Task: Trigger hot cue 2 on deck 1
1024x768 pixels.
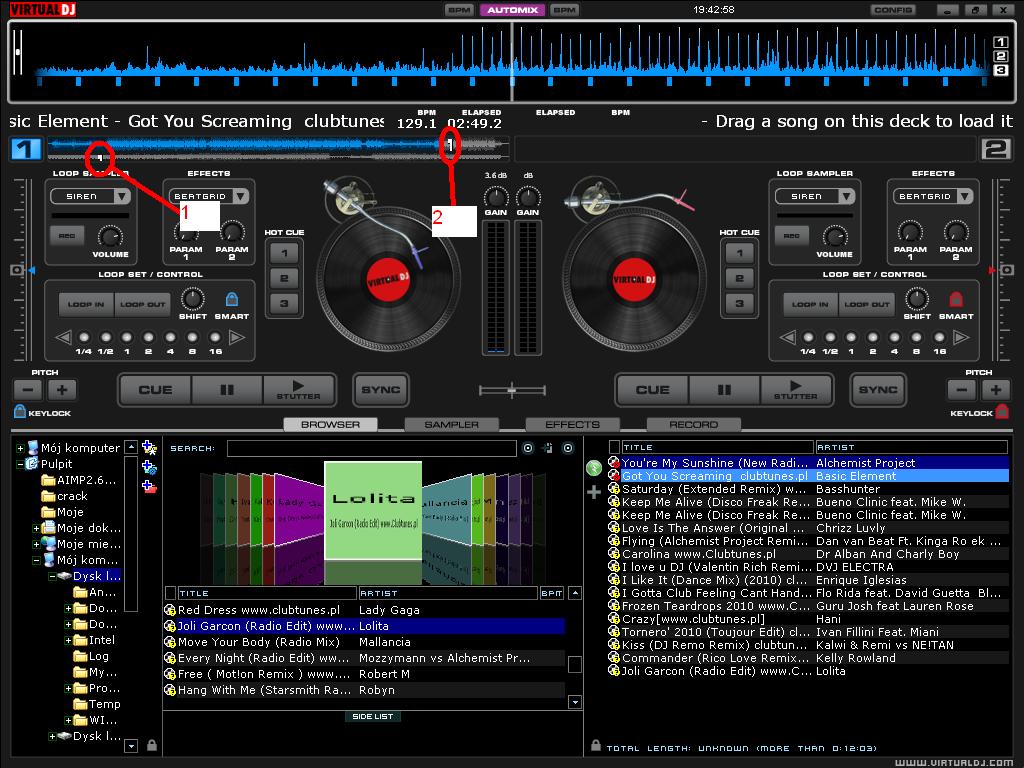Action: (284, 278)
